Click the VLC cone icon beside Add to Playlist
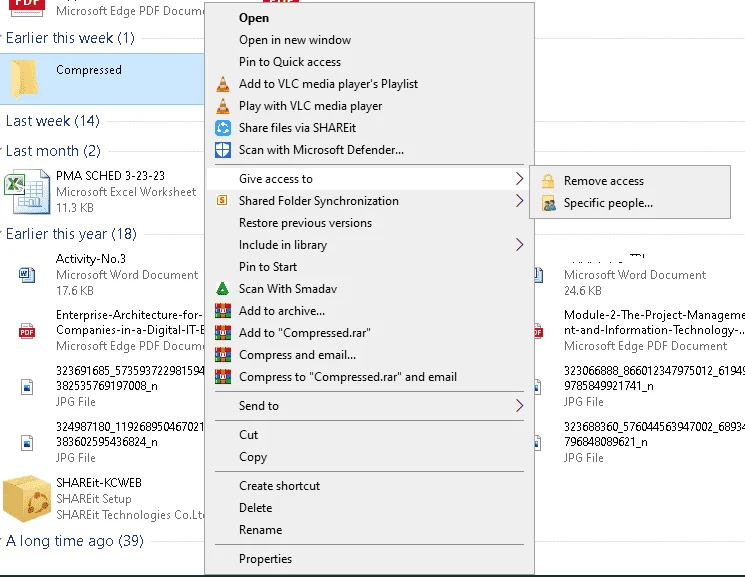745x577 pixels. point(222,84)
